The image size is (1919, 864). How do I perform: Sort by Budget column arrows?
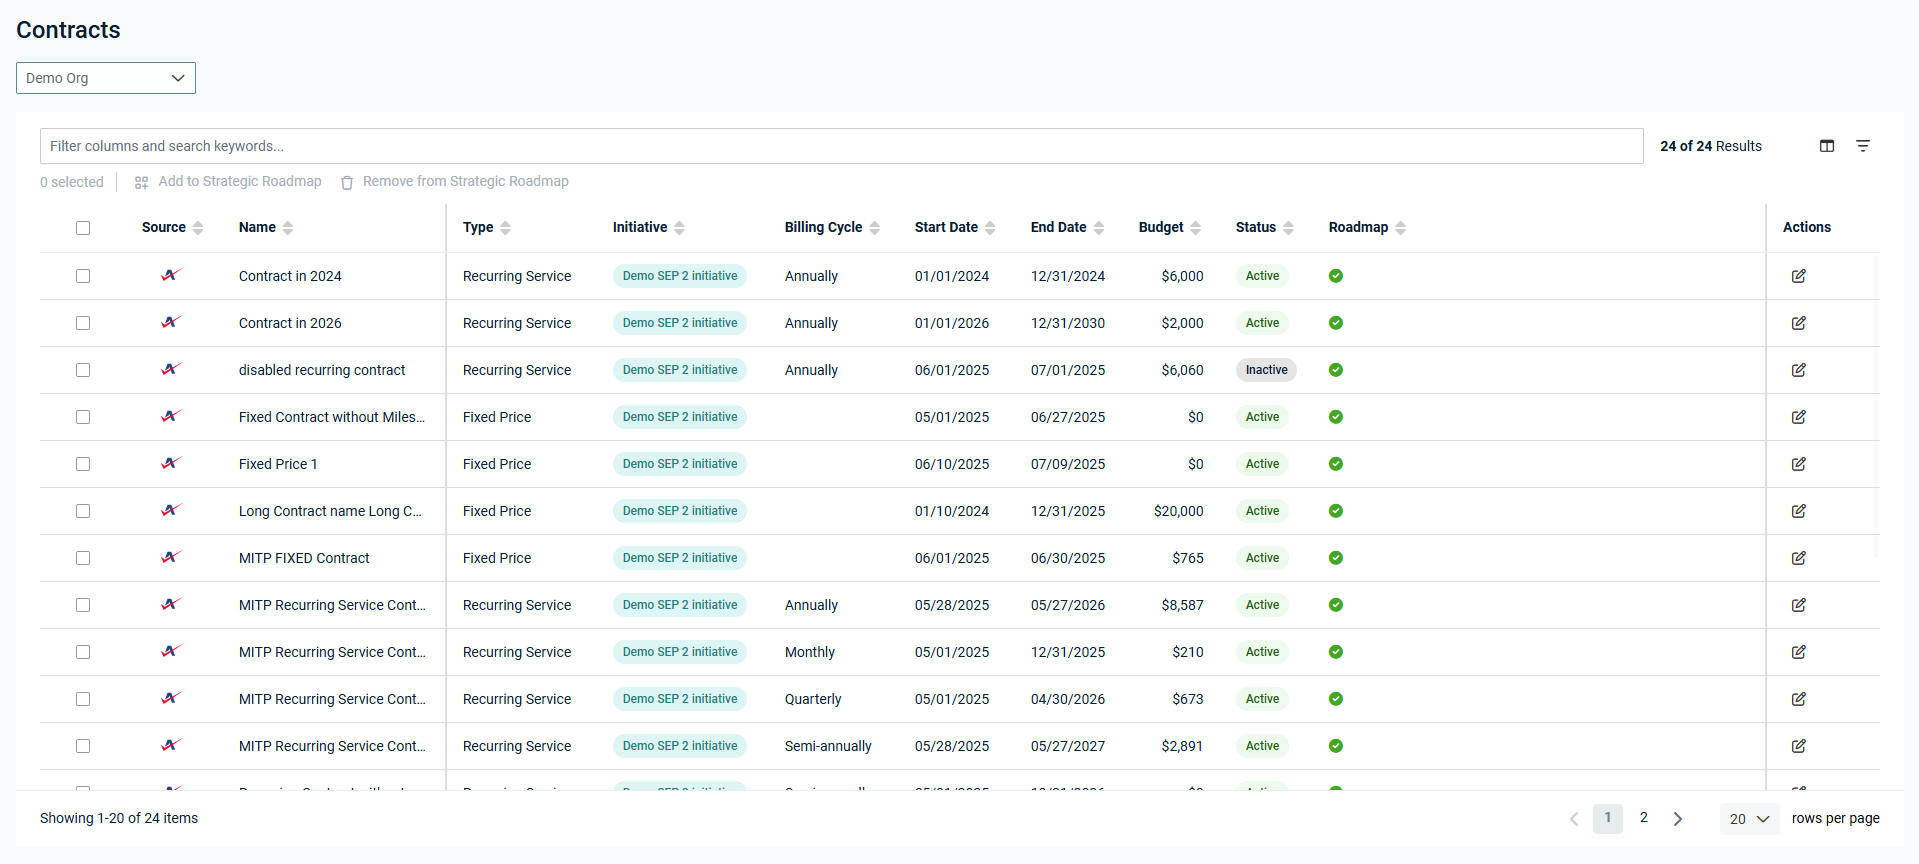[x=1195, y=228]
